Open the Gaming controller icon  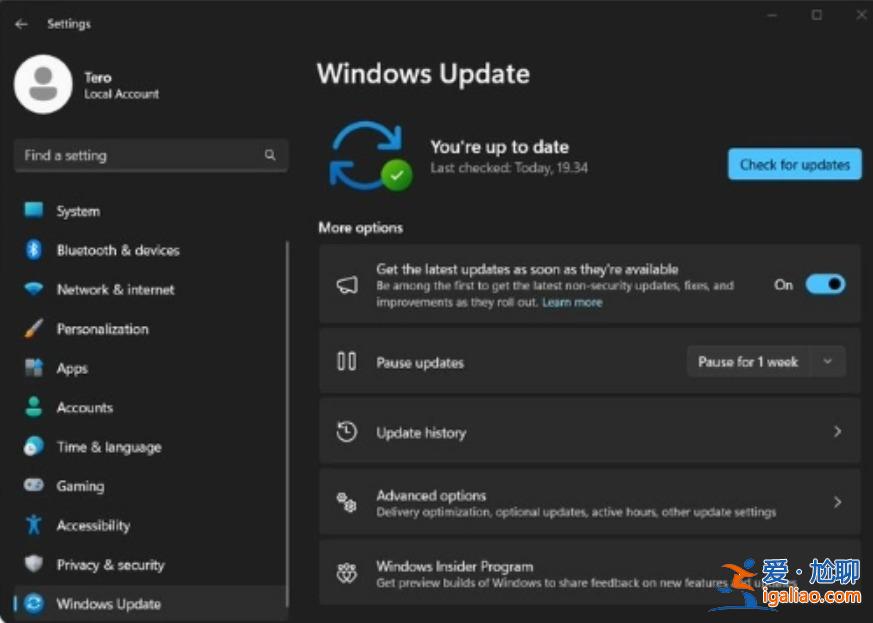(34, 486)
